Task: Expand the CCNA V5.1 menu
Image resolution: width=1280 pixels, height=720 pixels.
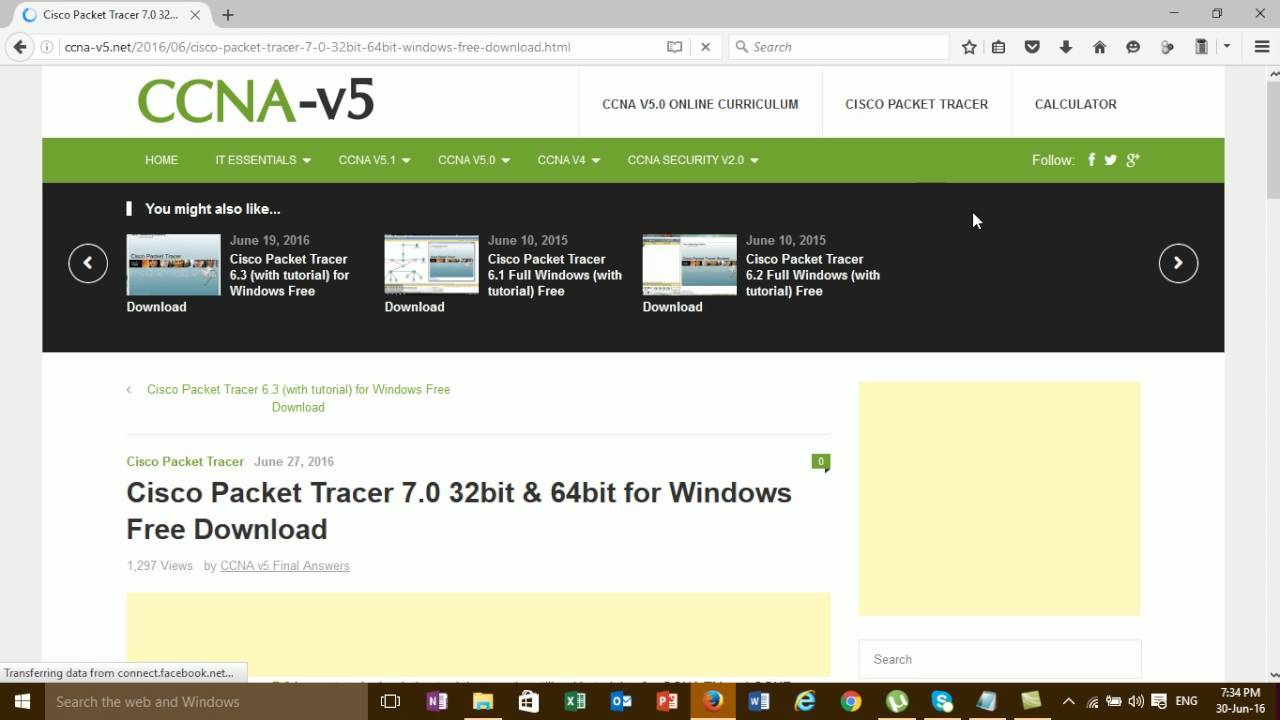Action: 375,160
